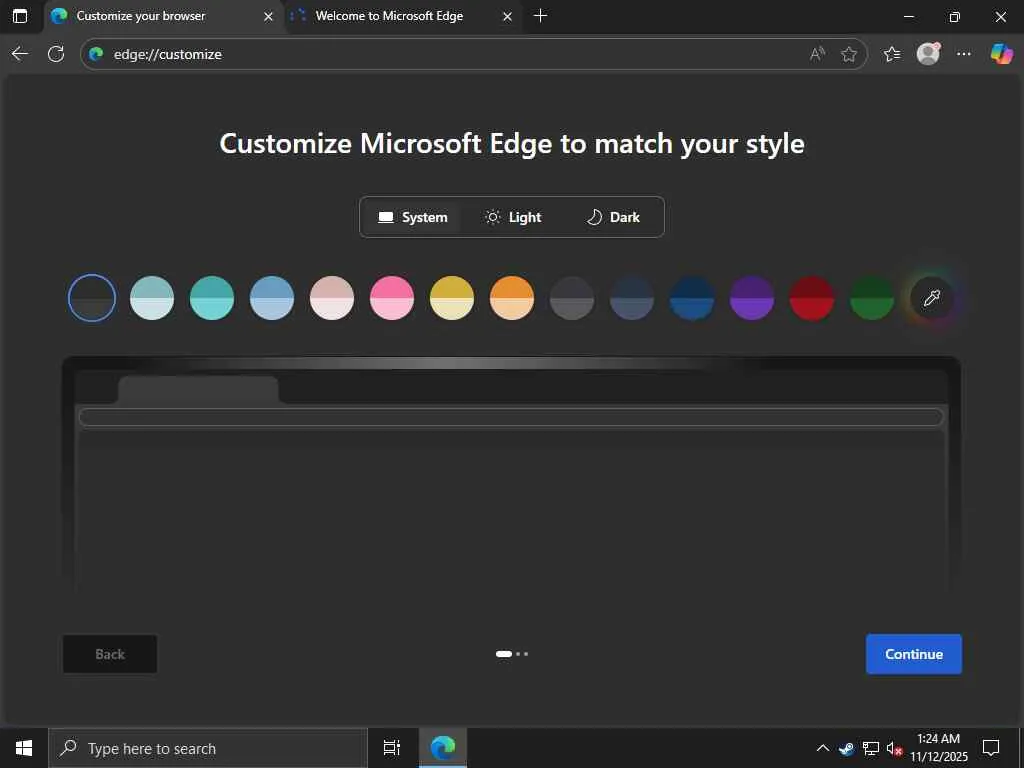Select the hot pink color swatch

point(392,298)
